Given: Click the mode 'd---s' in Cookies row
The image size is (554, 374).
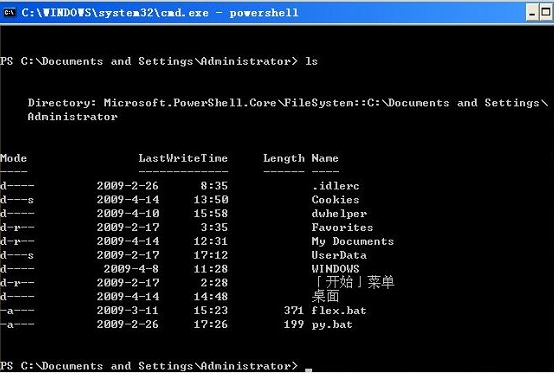Looking at the screenshot, I should tap(17, 200).
